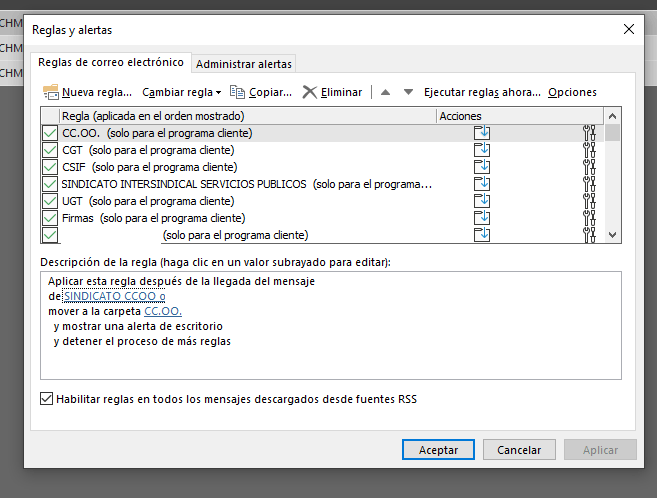The width and height of the screenshot is (657, 498).
Task: Click the rules list scrollbar thumb
Action: (x=612, y=133)
